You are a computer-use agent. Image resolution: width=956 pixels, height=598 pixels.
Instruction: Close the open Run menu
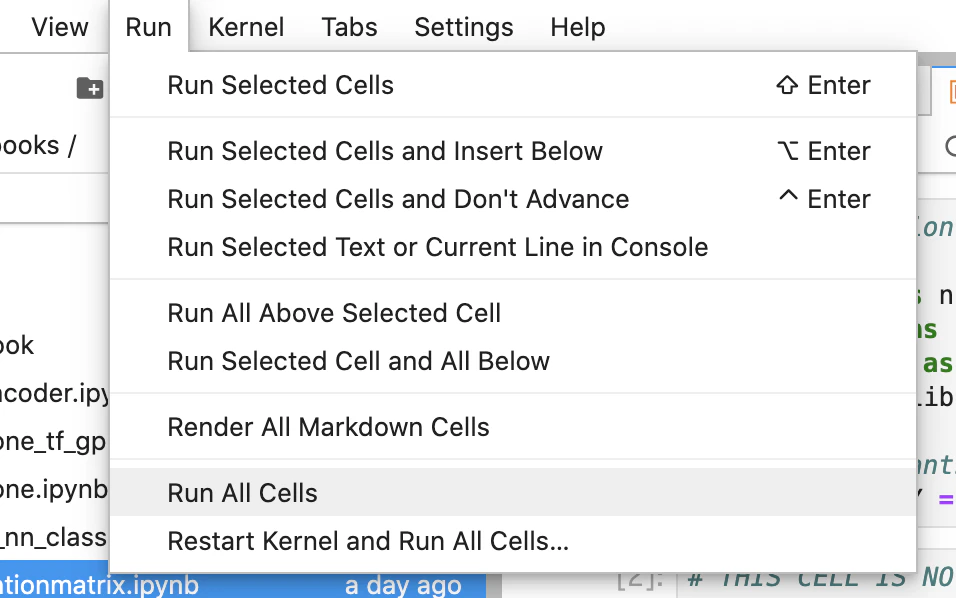click(149, 27)
